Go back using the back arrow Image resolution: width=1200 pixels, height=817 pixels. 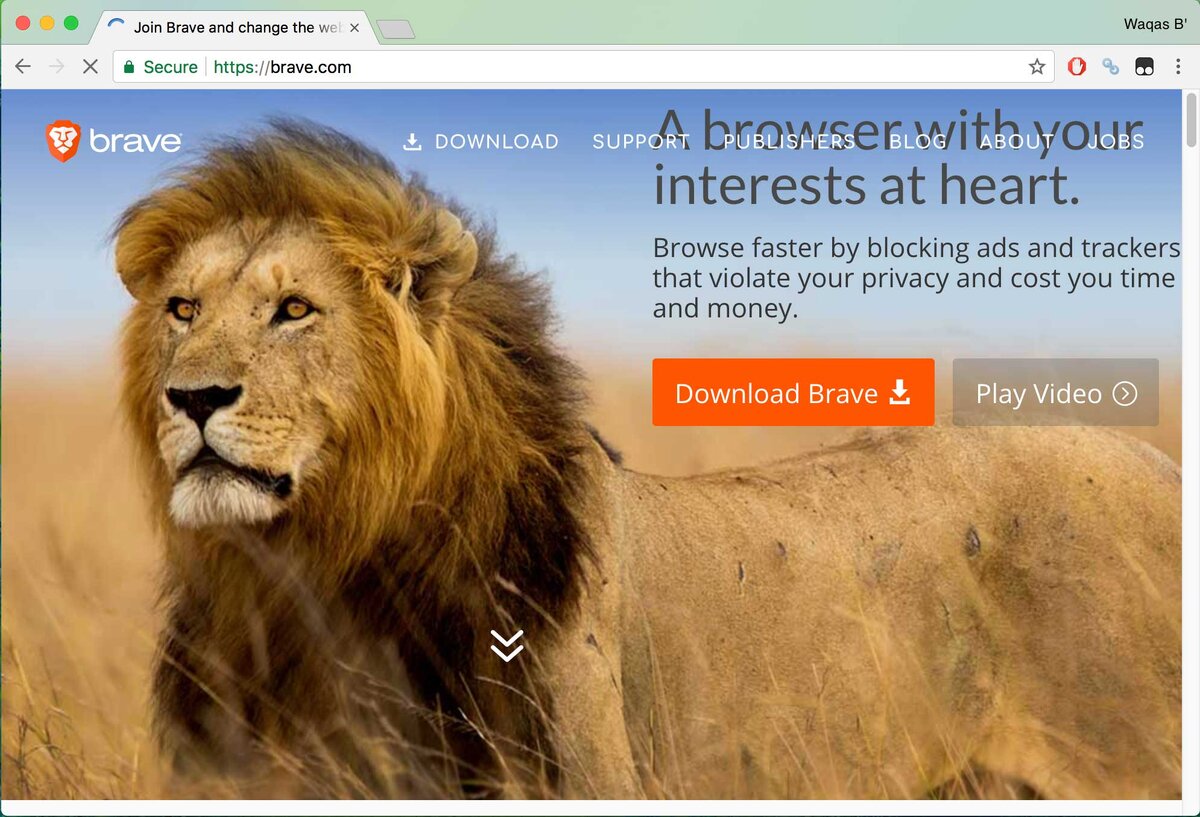(23, 67)
